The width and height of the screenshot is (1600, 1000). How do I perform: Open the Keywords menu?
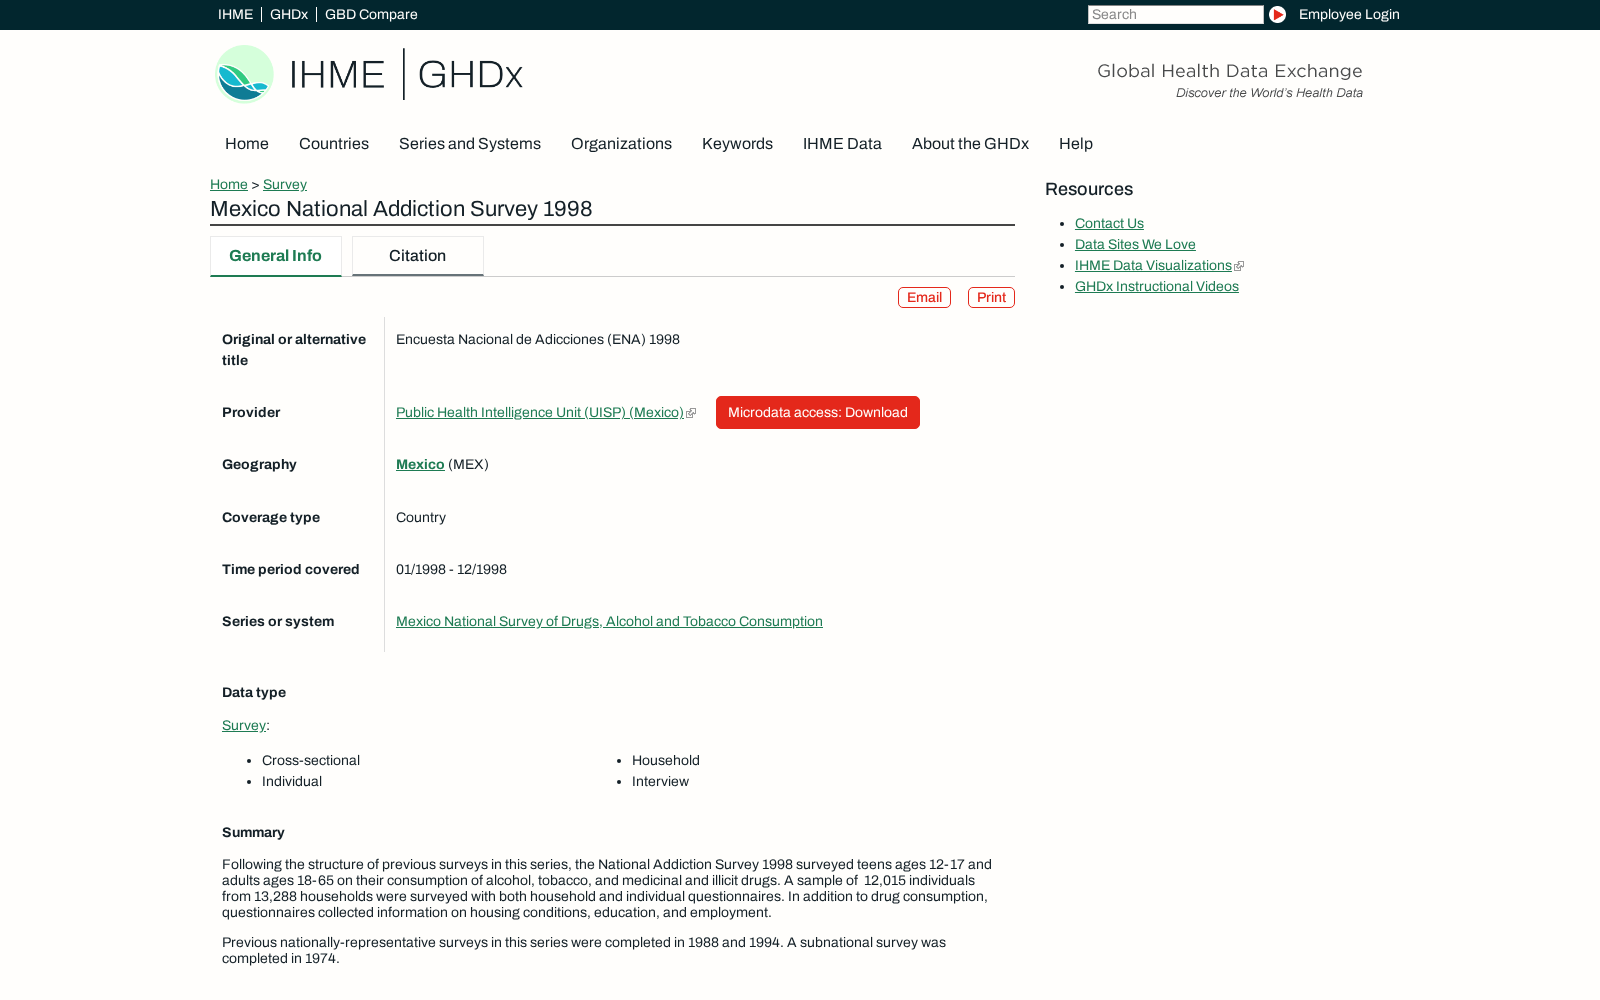click(737, 144)
